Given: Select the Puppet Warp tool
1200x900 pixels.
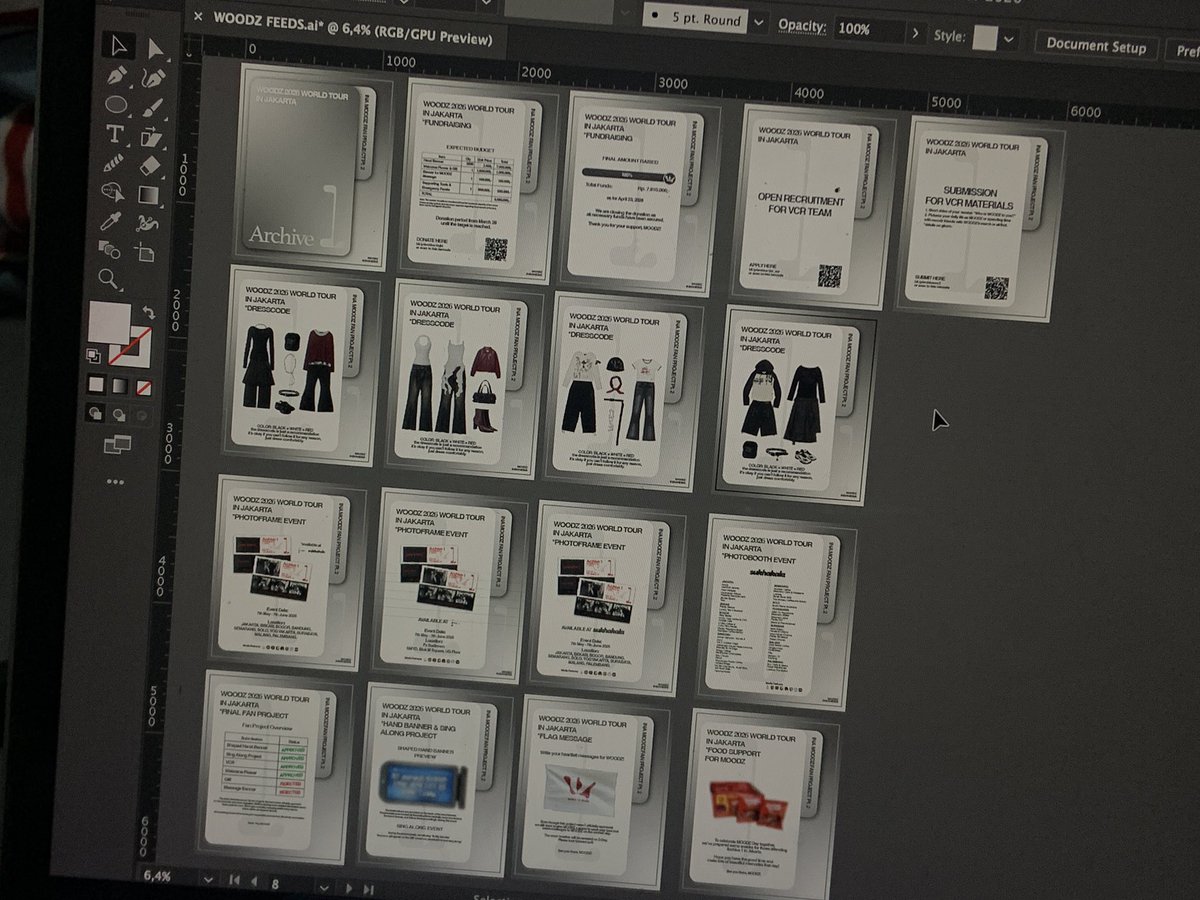Looking at the screenshot, I should (148, 222).
